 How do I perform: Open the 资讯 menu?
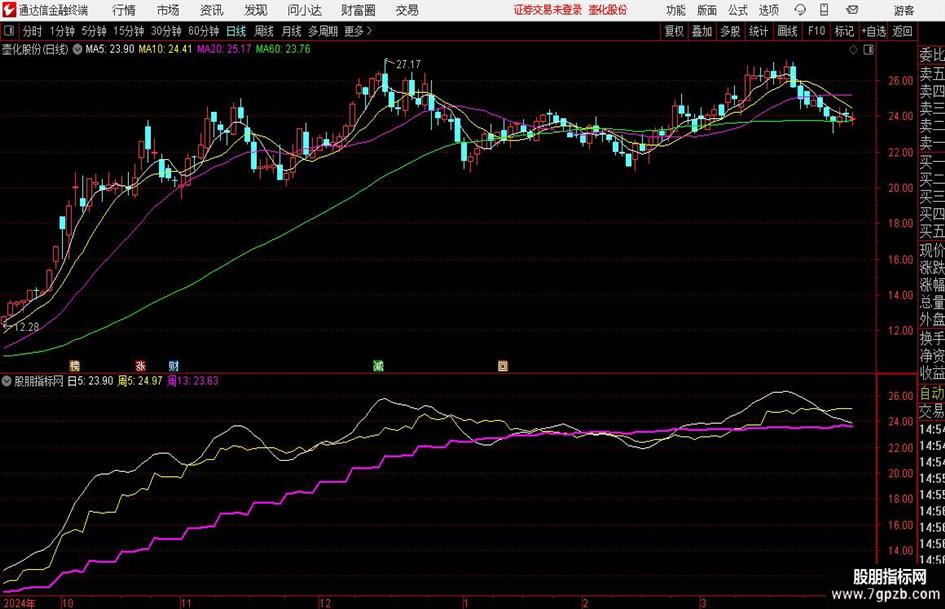(x=212, y=10)
